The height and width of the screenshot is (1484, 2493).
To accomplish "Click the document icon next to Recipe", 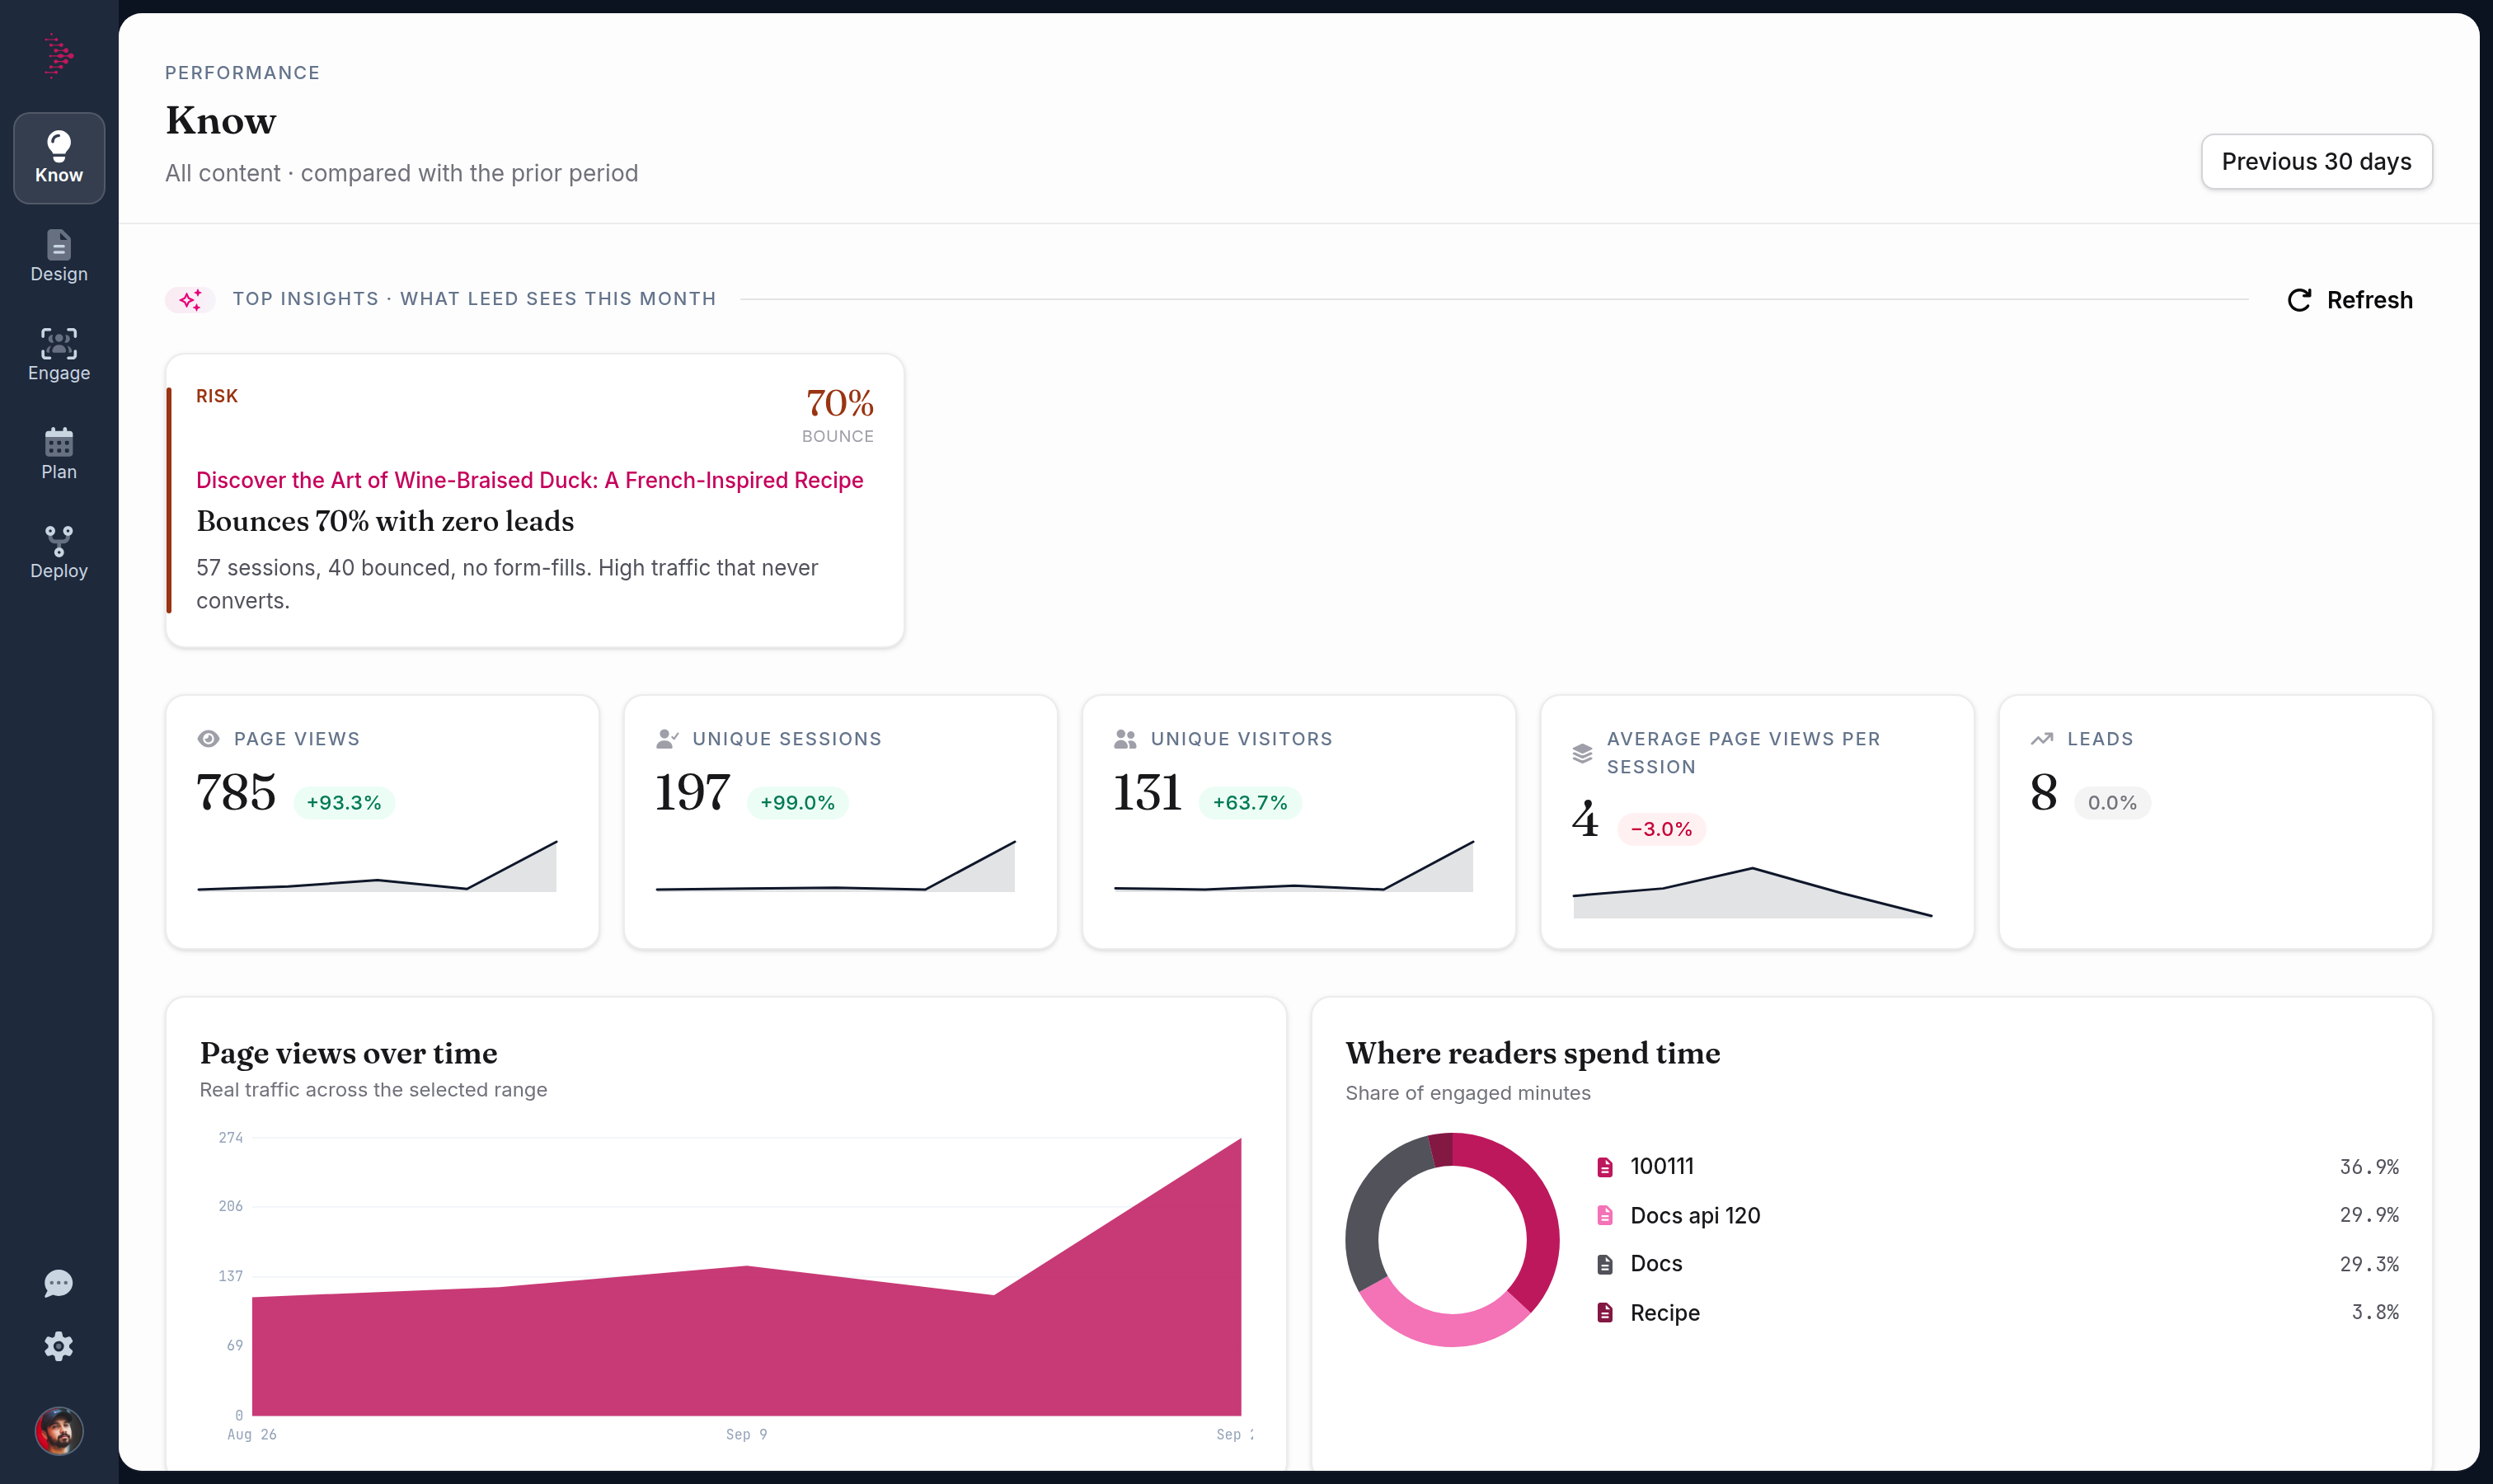I will coord(1605,1313).
